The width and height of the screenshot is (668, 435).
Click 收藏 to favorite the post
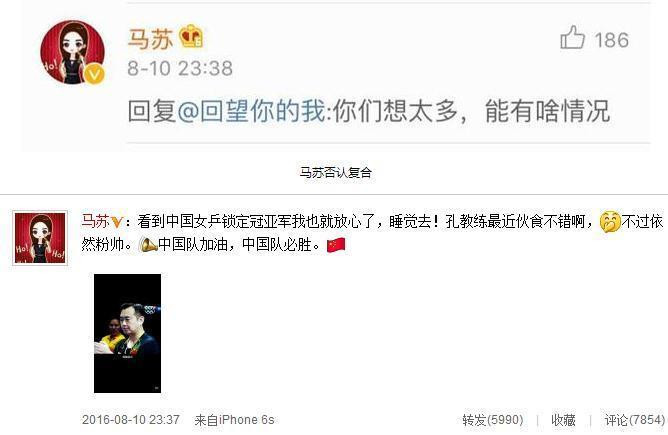[x=563, y=420]
